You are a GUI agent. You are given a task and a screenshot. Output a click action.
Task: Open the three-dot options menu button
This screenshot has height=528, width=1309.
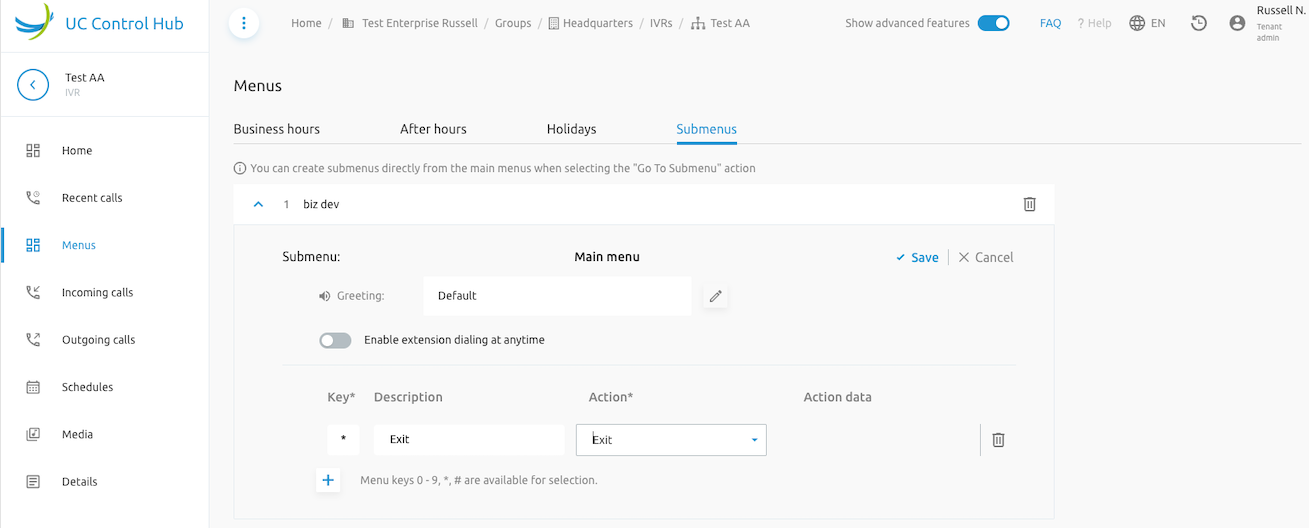coord(244,23)
